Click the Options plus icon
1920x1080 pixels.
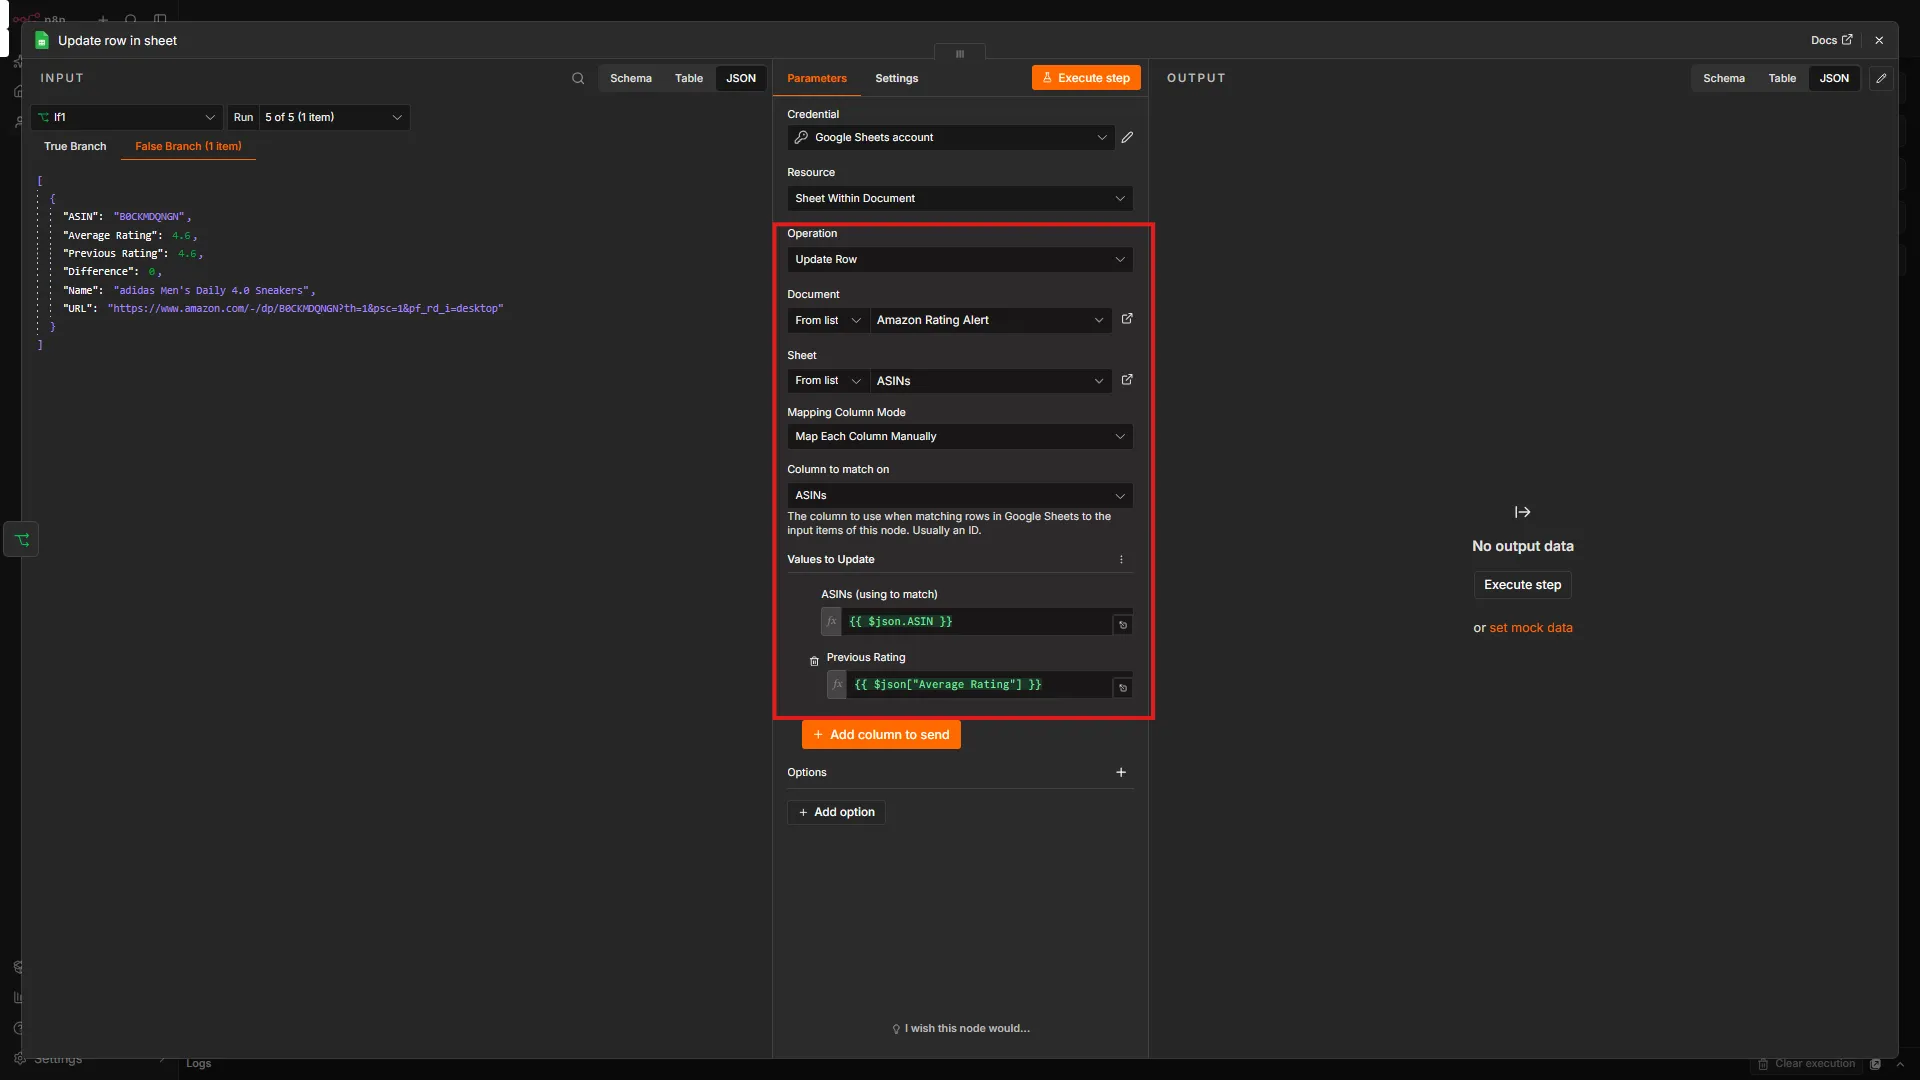[x=1121, y=772]
